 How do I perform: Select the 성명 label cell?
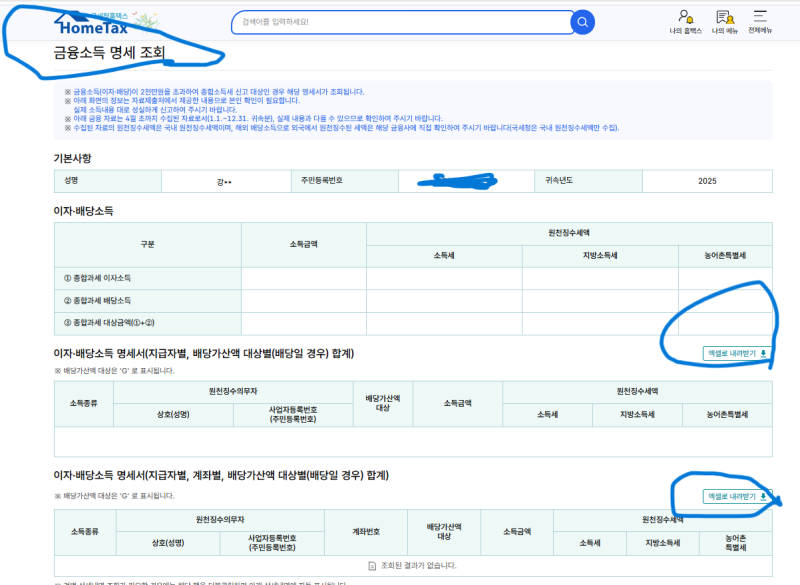pos(108,181)
